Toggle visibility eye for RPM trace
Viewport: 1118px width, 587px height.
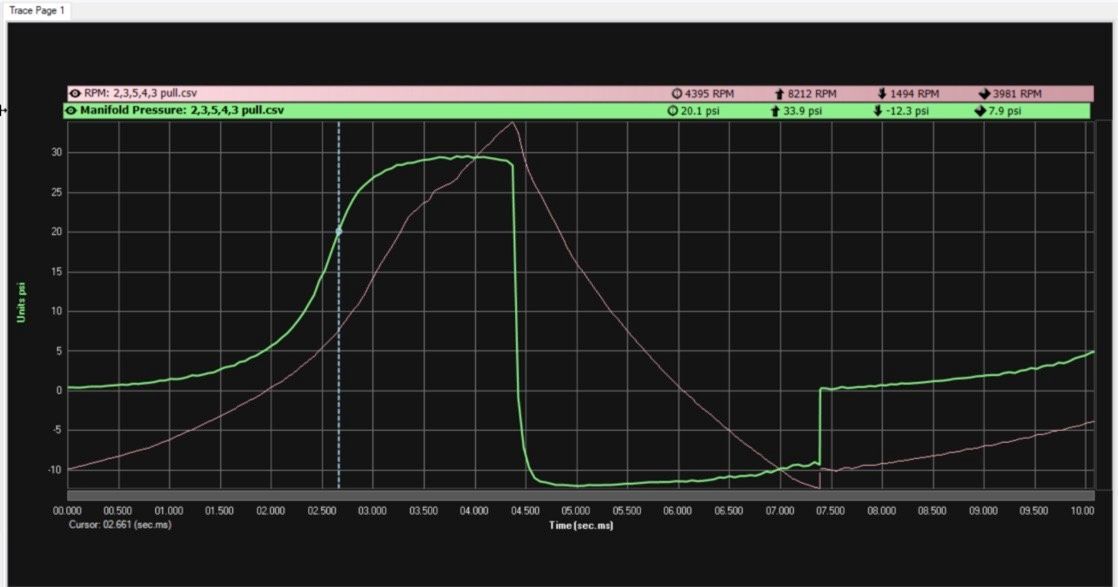click(75, 93)
